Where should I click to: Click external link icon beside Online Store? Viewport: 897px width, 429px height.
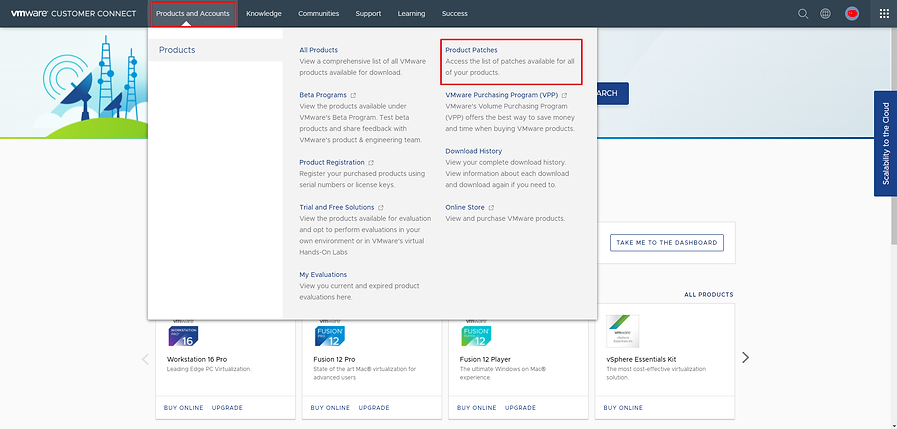491,208
